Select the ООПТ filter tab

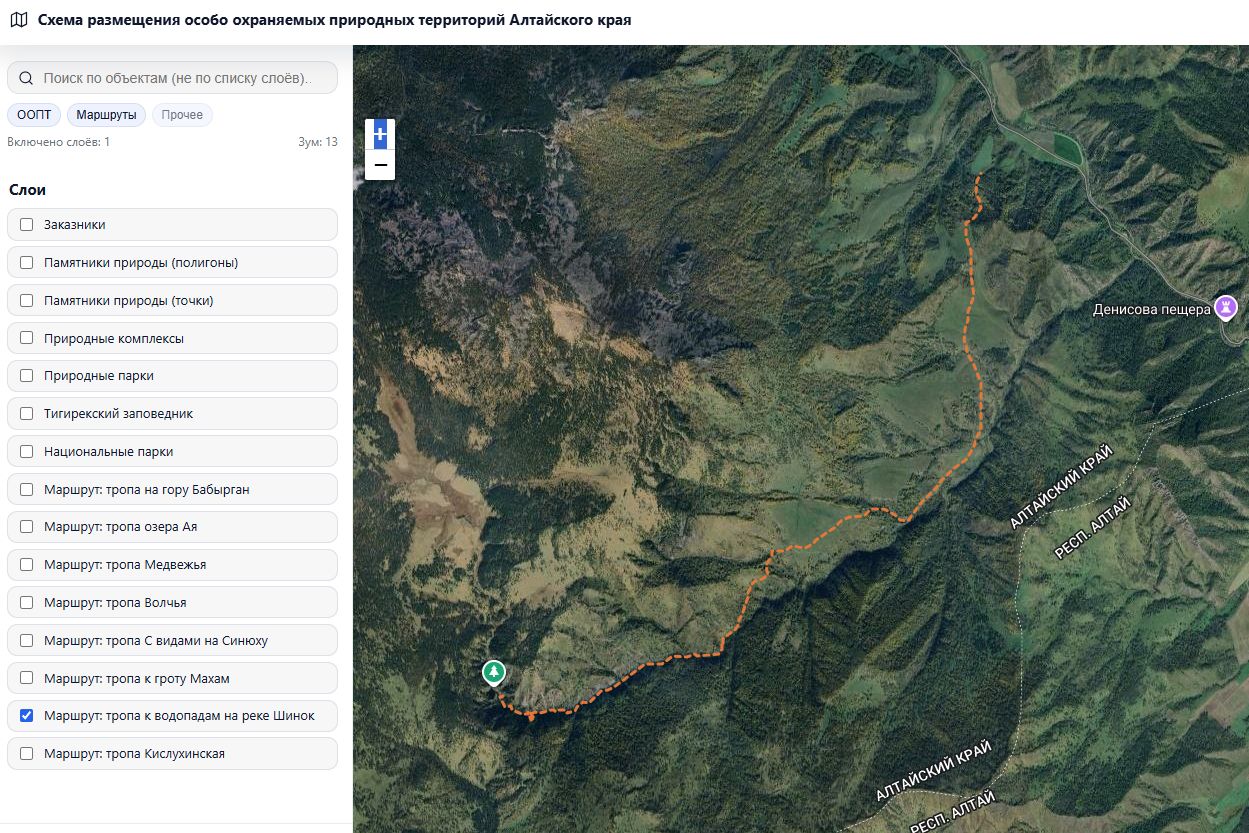[x=34, y=115]
